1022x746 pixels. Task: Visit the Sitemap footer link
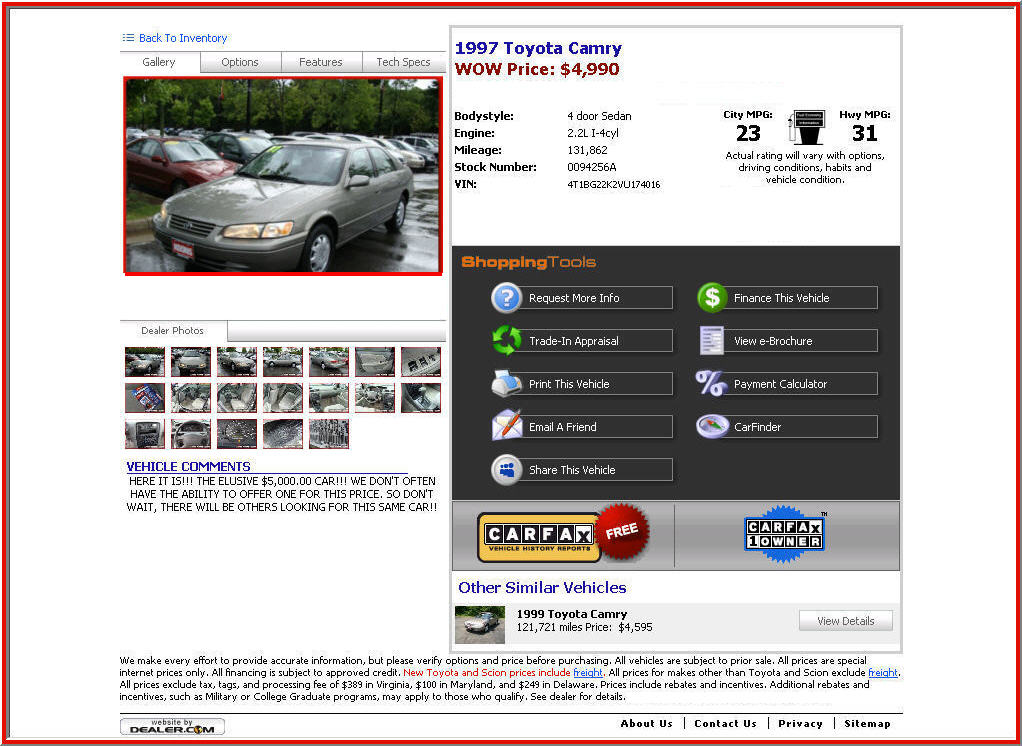[868, 723]
